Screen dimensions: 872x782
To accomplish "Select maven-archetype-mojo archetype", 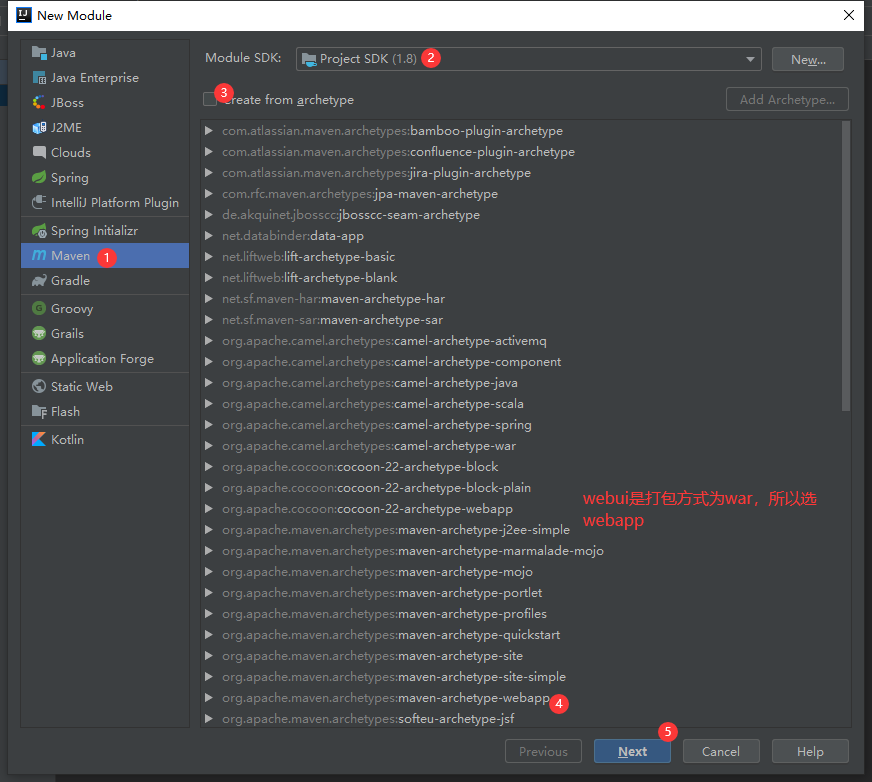I will coord(378,572).
